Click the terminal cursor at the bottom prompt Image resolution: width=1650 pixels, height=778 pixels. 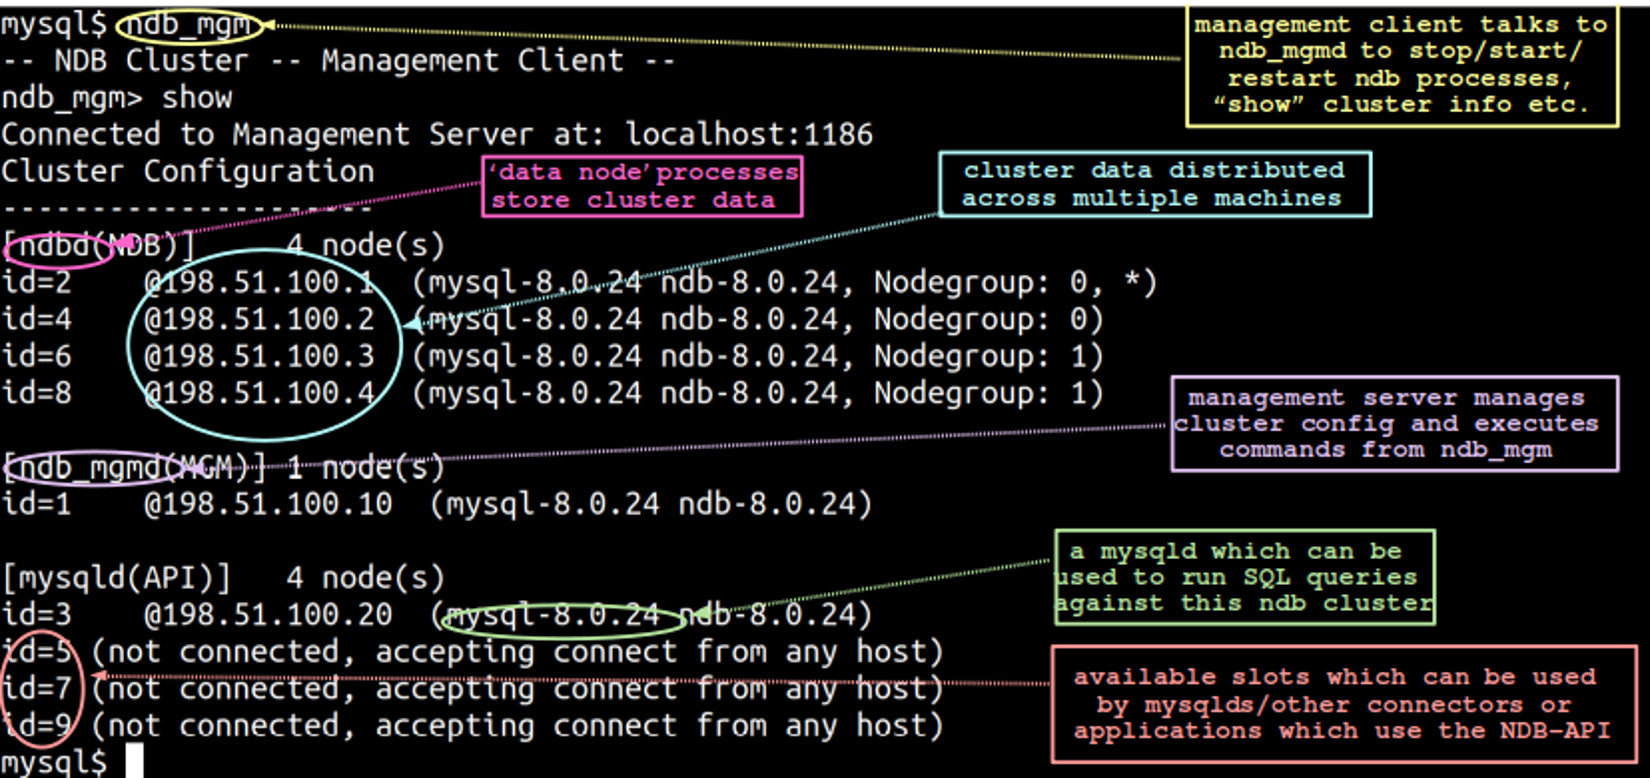click(x=134, y=761)
